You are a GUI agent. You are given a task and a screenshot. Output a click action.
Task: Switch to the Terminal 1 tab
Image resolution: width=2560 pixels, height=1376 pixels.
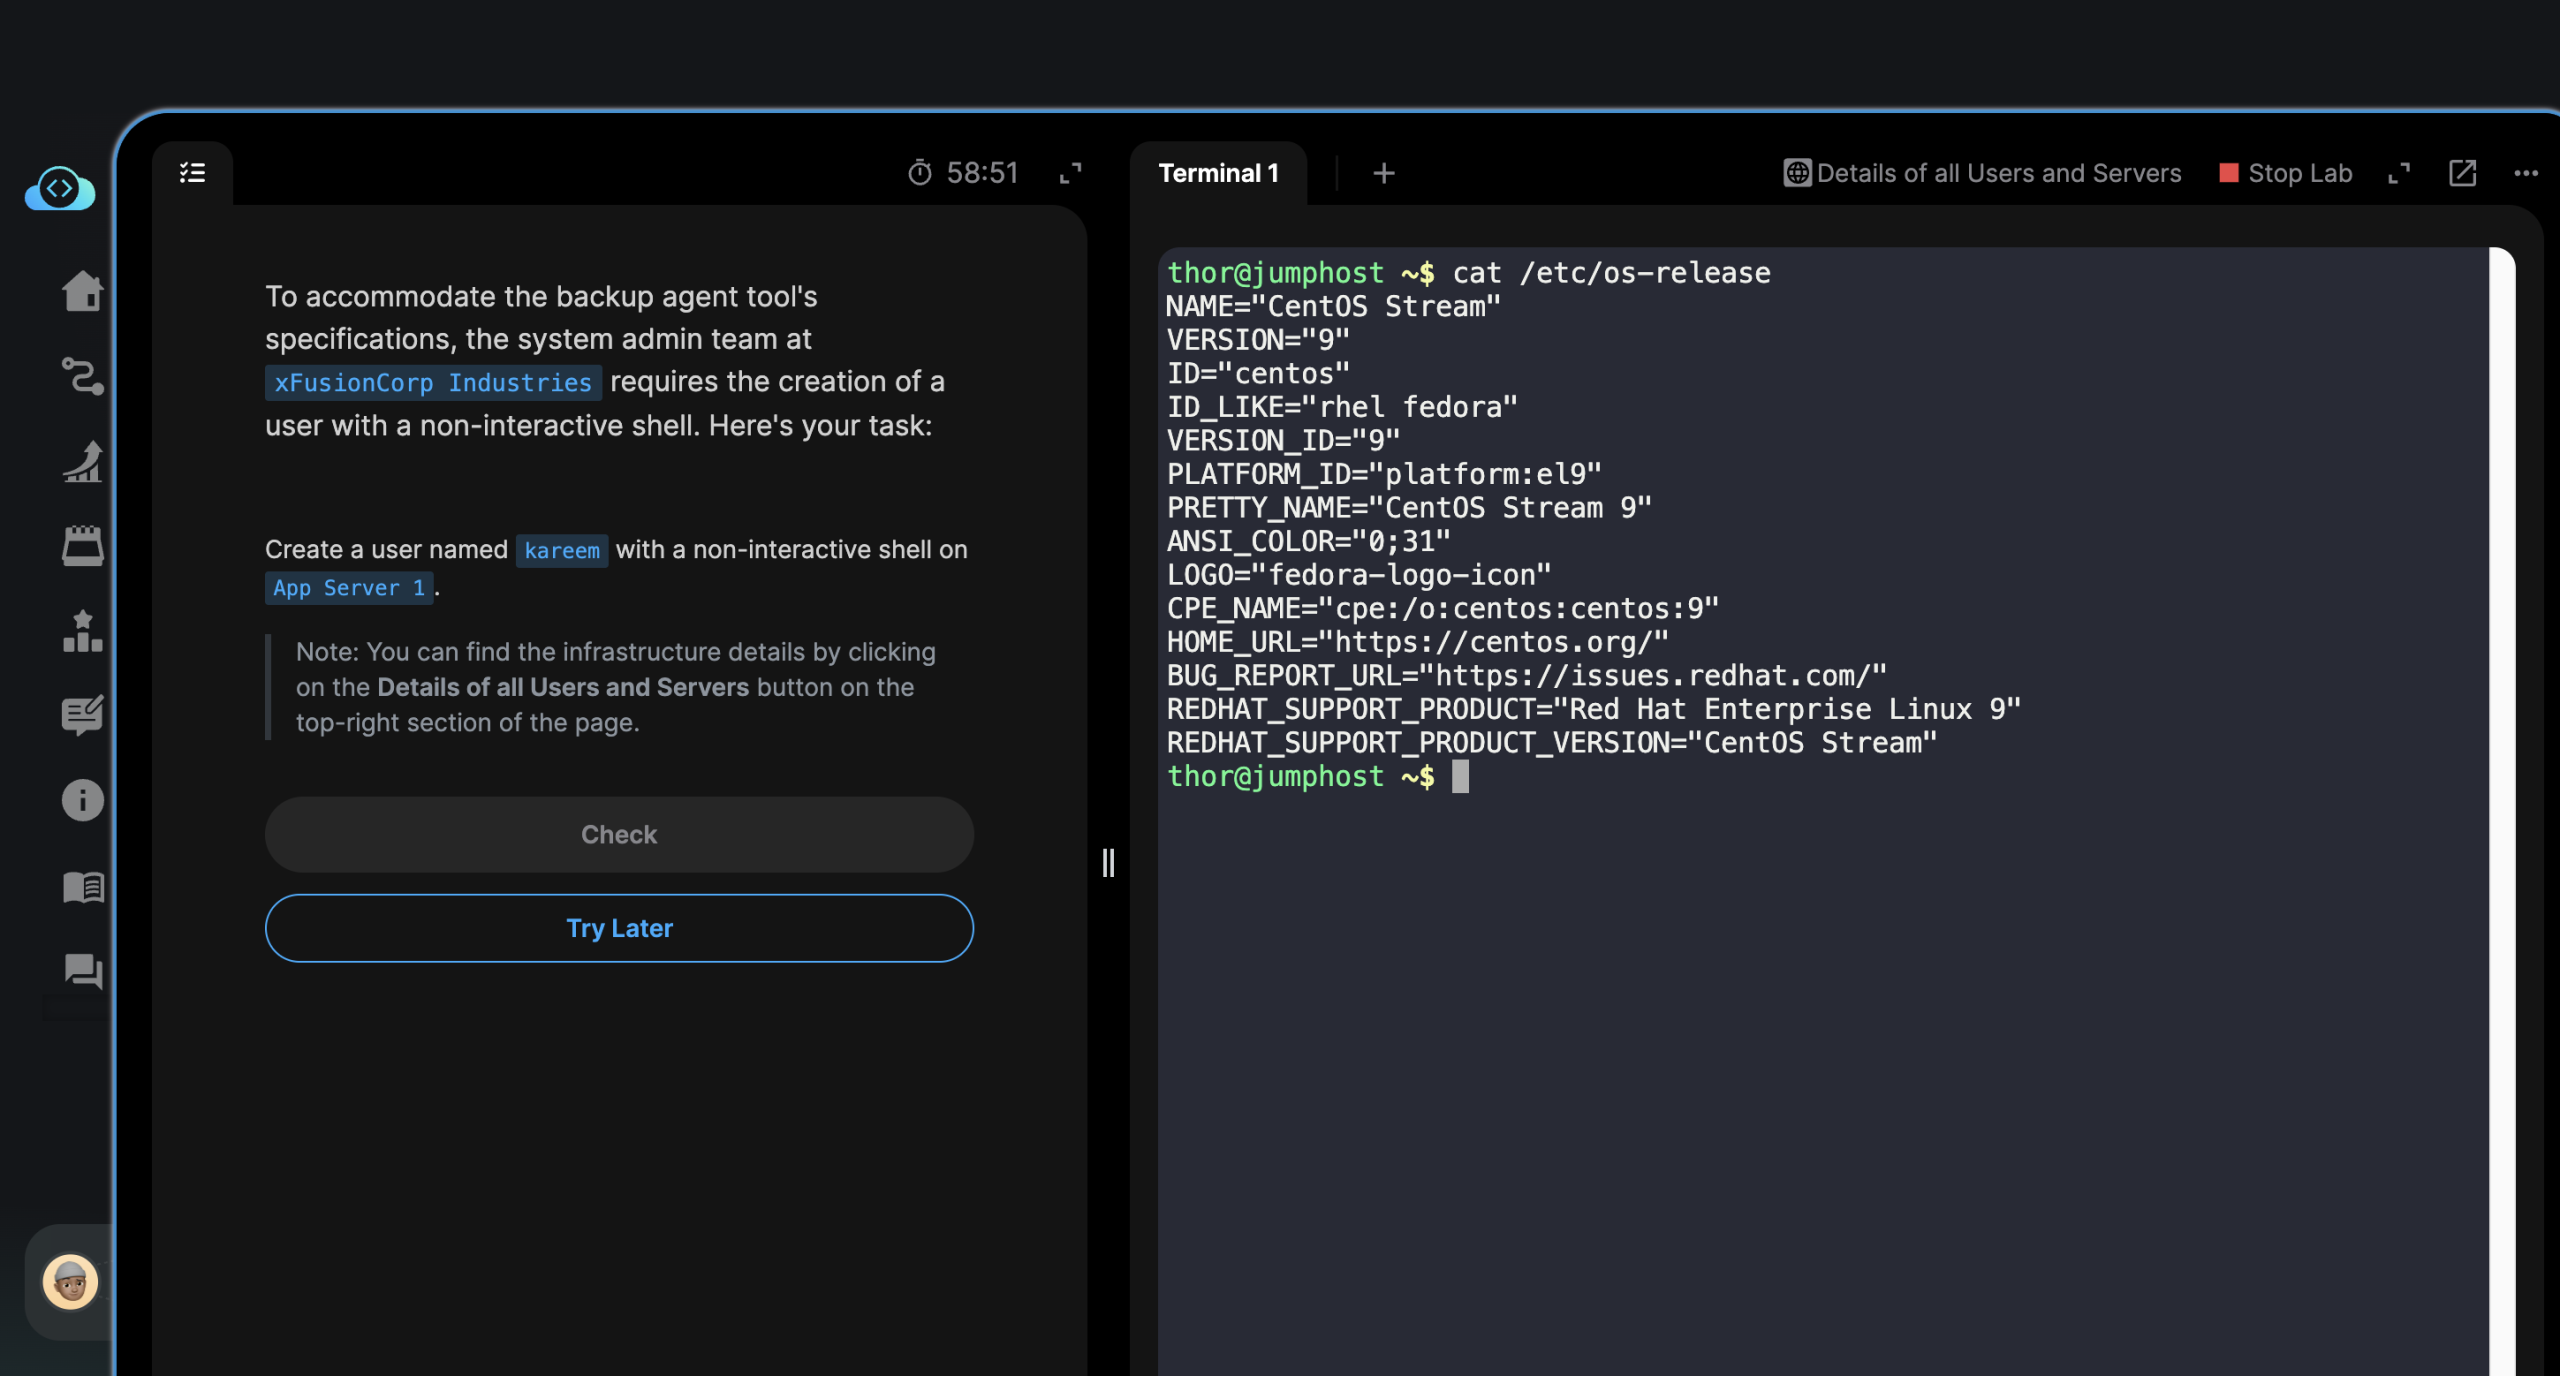(1218, 173)
